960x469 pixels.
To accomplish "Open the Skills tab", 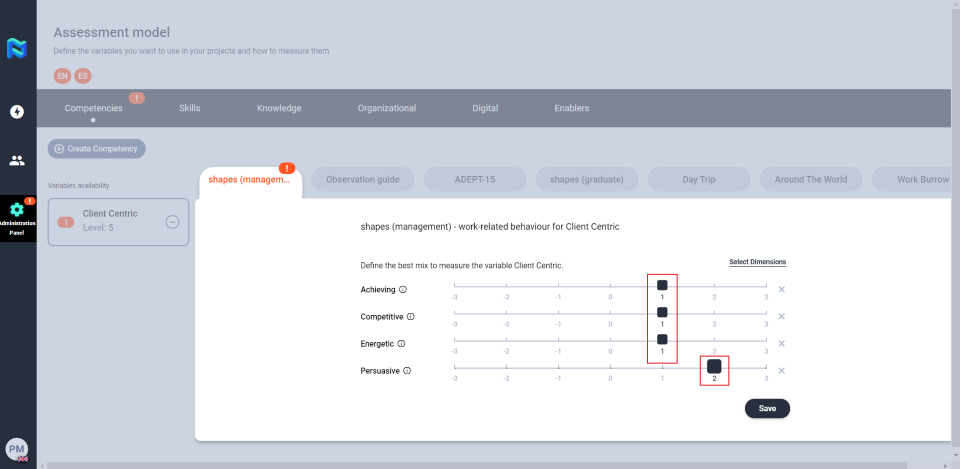I will [189, 108].
